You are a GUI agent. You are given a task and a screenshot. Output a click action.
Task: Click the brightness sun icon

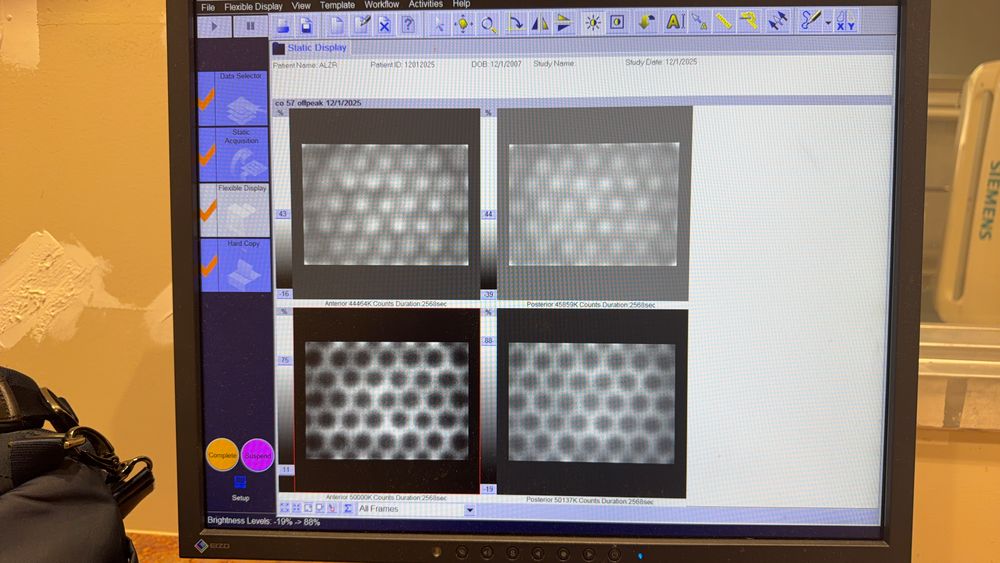(593, 23)
